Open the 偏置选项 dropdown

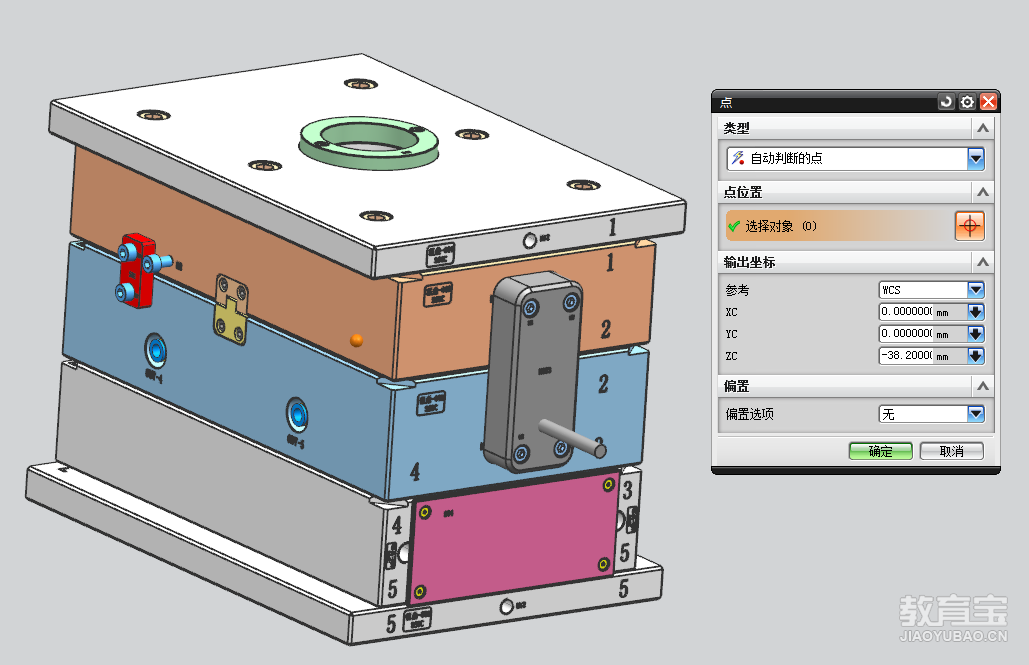[976, 414]
